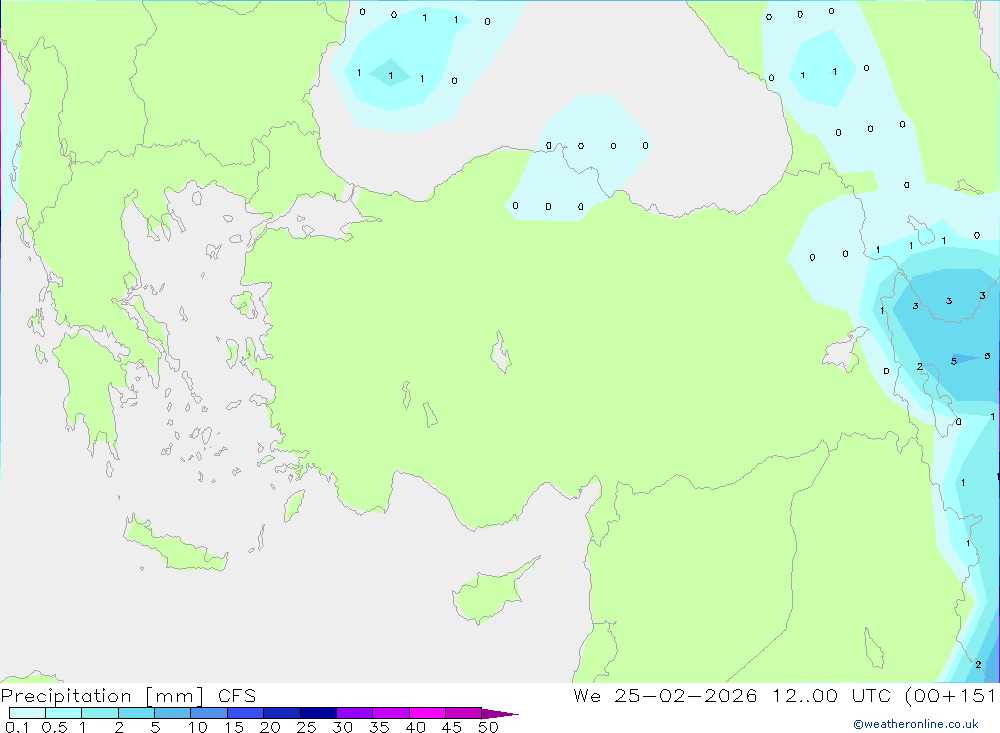Click the legend label '30'

coord(343,727)
